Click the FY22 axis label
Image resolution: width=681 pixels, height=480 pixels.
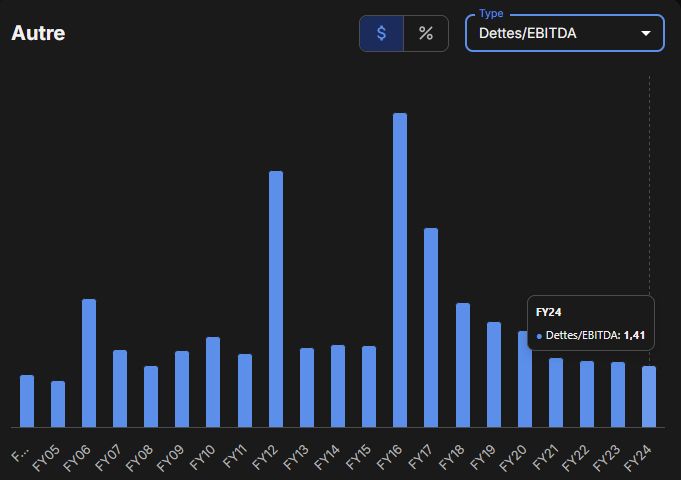click(575, 458)
